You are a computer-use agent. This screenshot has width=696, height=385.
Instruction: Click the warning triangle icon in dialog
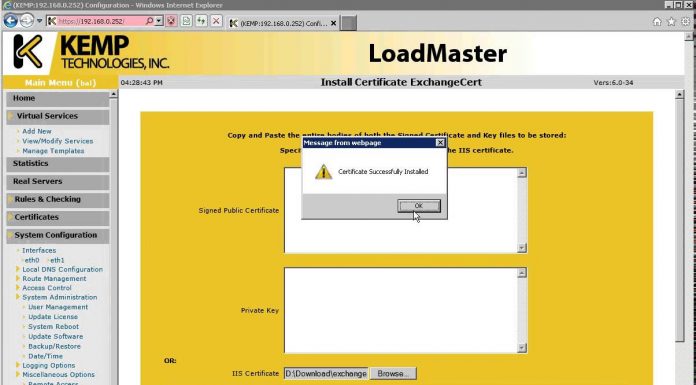[324, 172]
